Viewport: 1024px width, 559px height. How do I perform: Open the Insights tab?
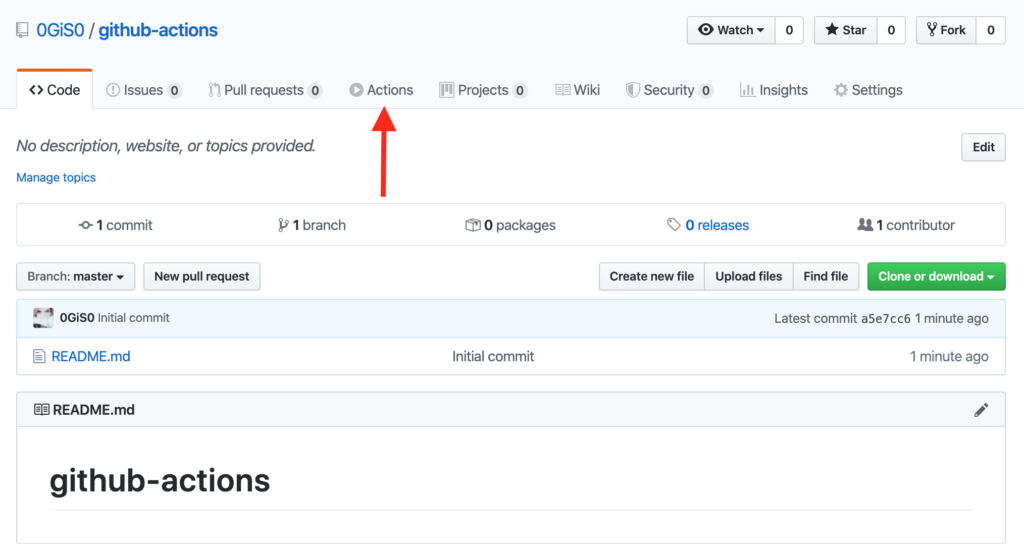tap(773, 90)
